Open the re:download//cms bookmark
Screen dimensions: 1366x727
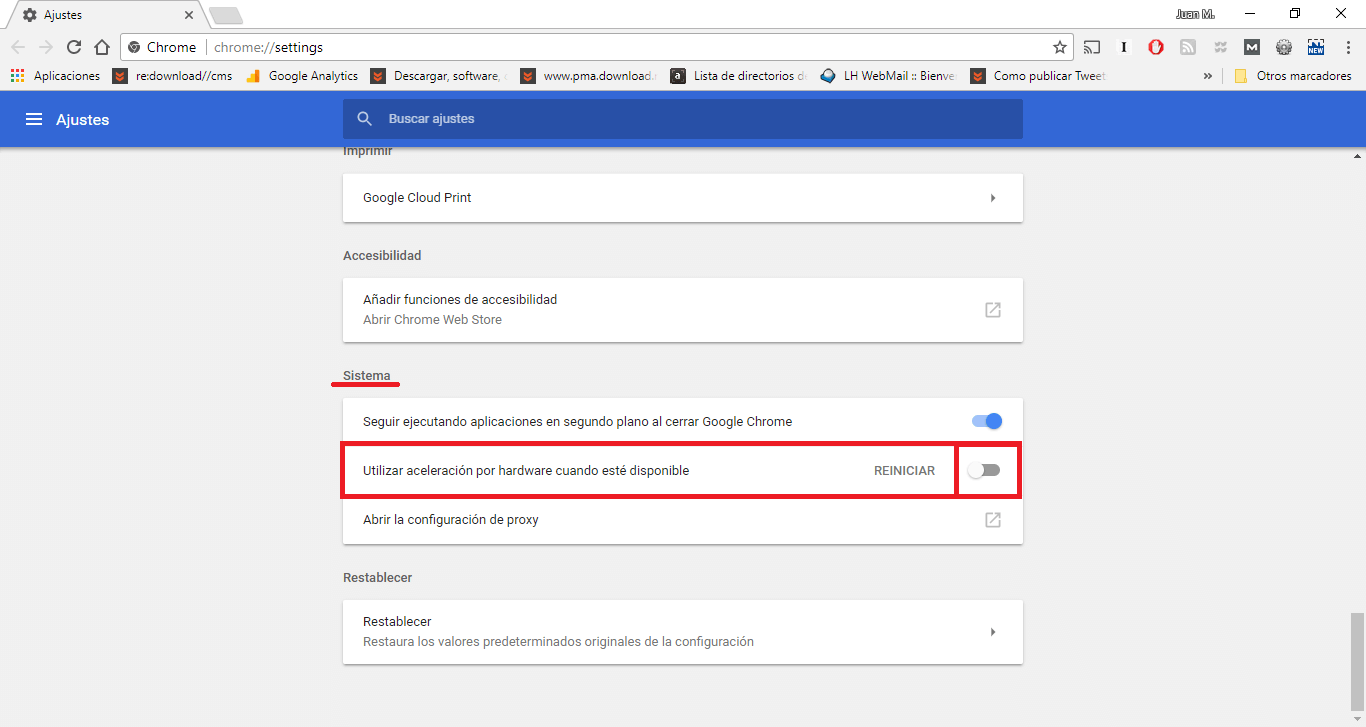pyautogui.click(x=172, y=76)
